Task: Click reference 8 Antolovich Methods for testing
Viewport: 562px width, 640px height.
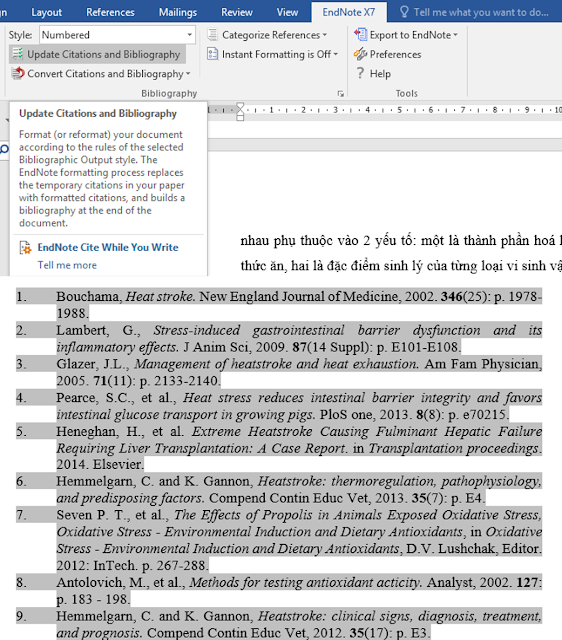Action: coord(279,591)
